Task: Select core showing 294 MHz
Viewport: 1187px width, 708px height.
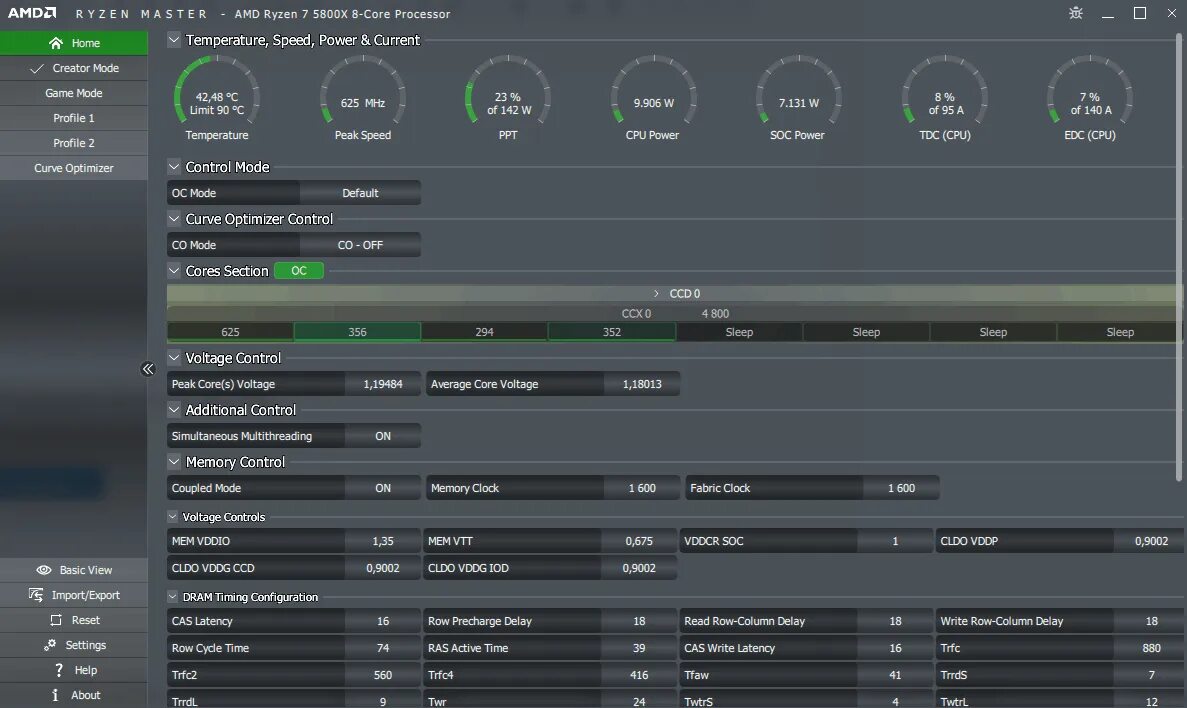Action: pyautogui.click(x=484, y=332)
